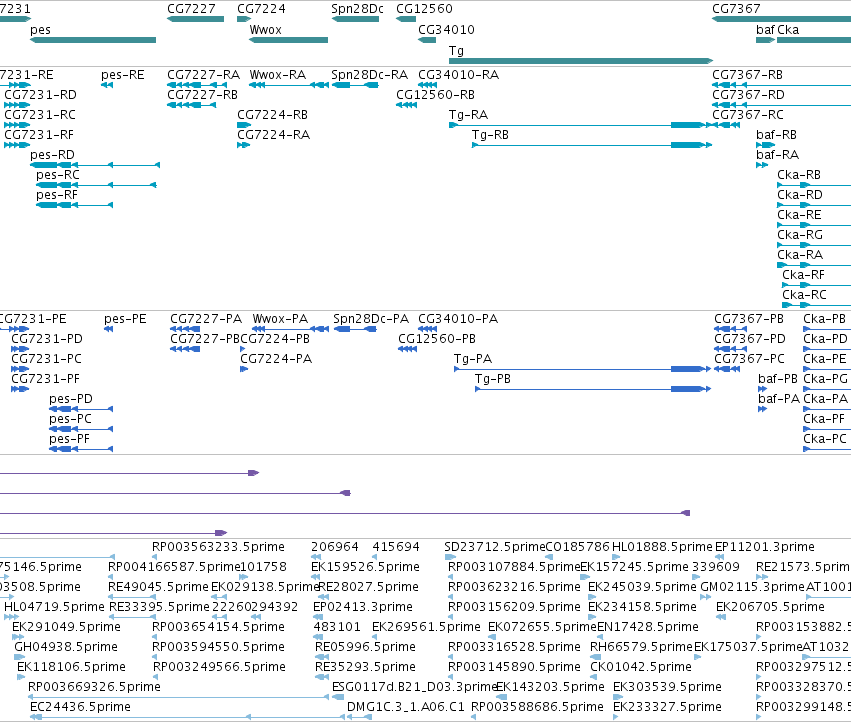Select EST label CK01042.5prime
Screen dimensions: 851x722
coord(641,667)
